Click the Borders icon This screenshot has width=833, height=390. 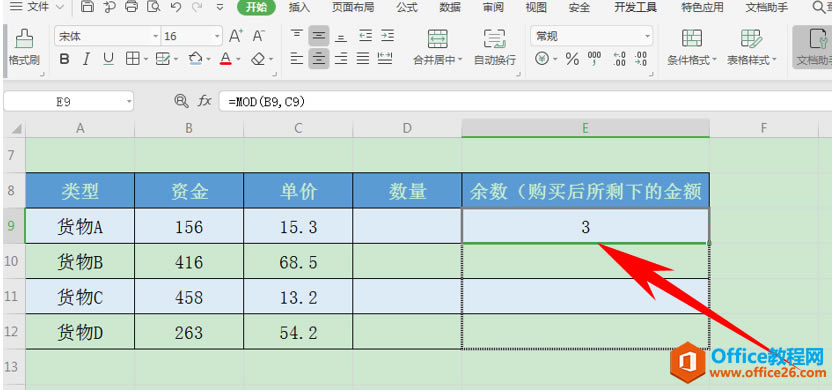(132, 58)
